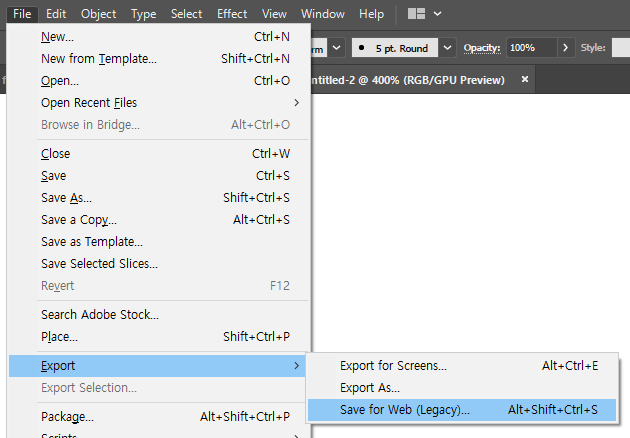The image size is (630, 438).
Task: Click the Style swatch box
Action: pos(620,47)
